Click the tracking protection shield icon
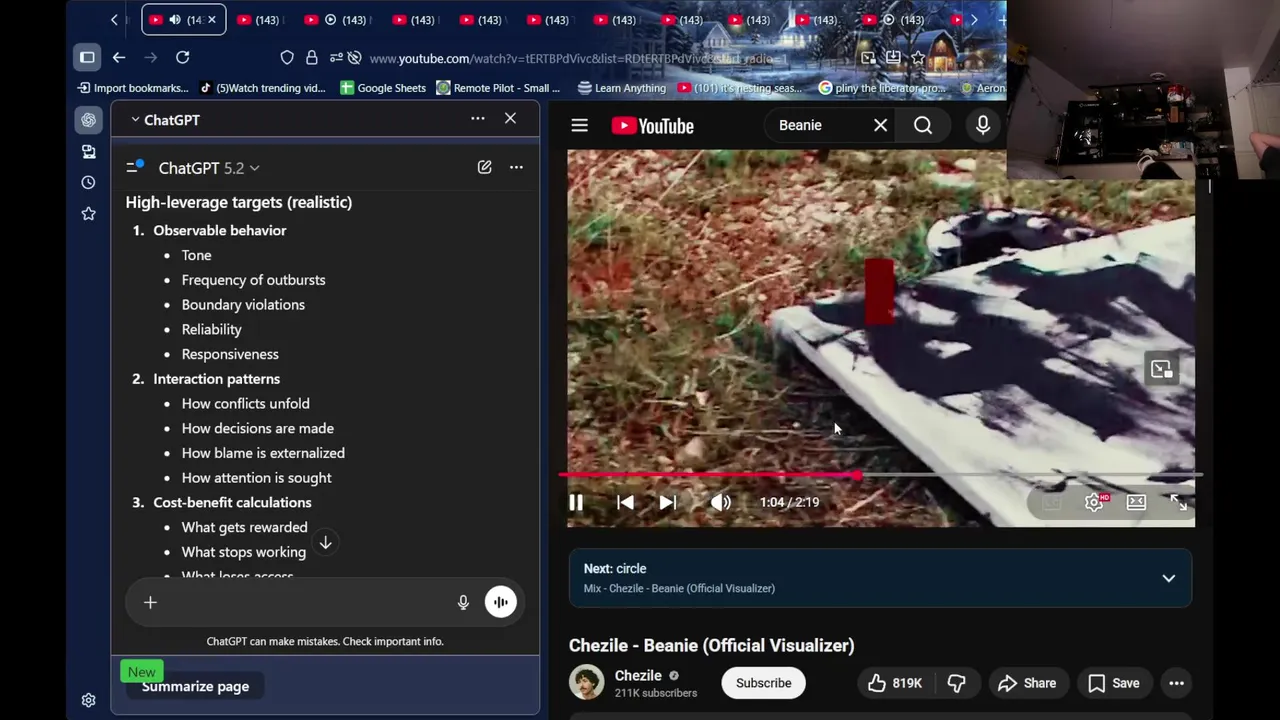Image resolution: width=1280 pixels, height=720 pixels. coord(287,58)
